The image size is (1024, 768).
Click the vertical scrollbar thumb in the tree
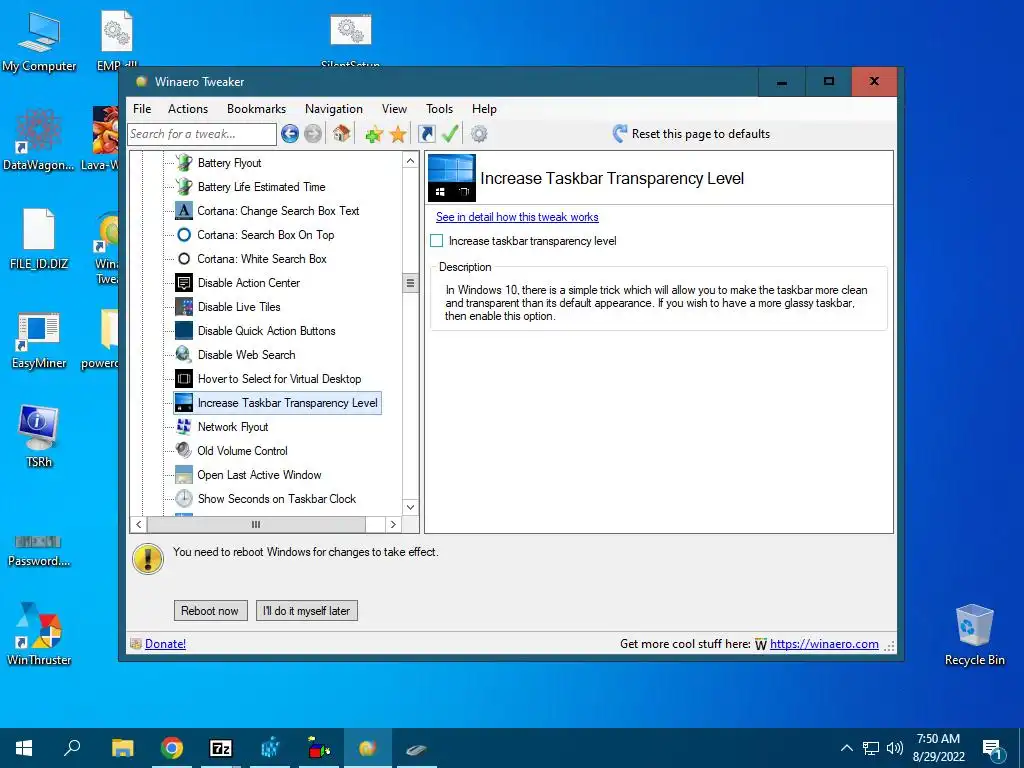[x=410, y=283]
